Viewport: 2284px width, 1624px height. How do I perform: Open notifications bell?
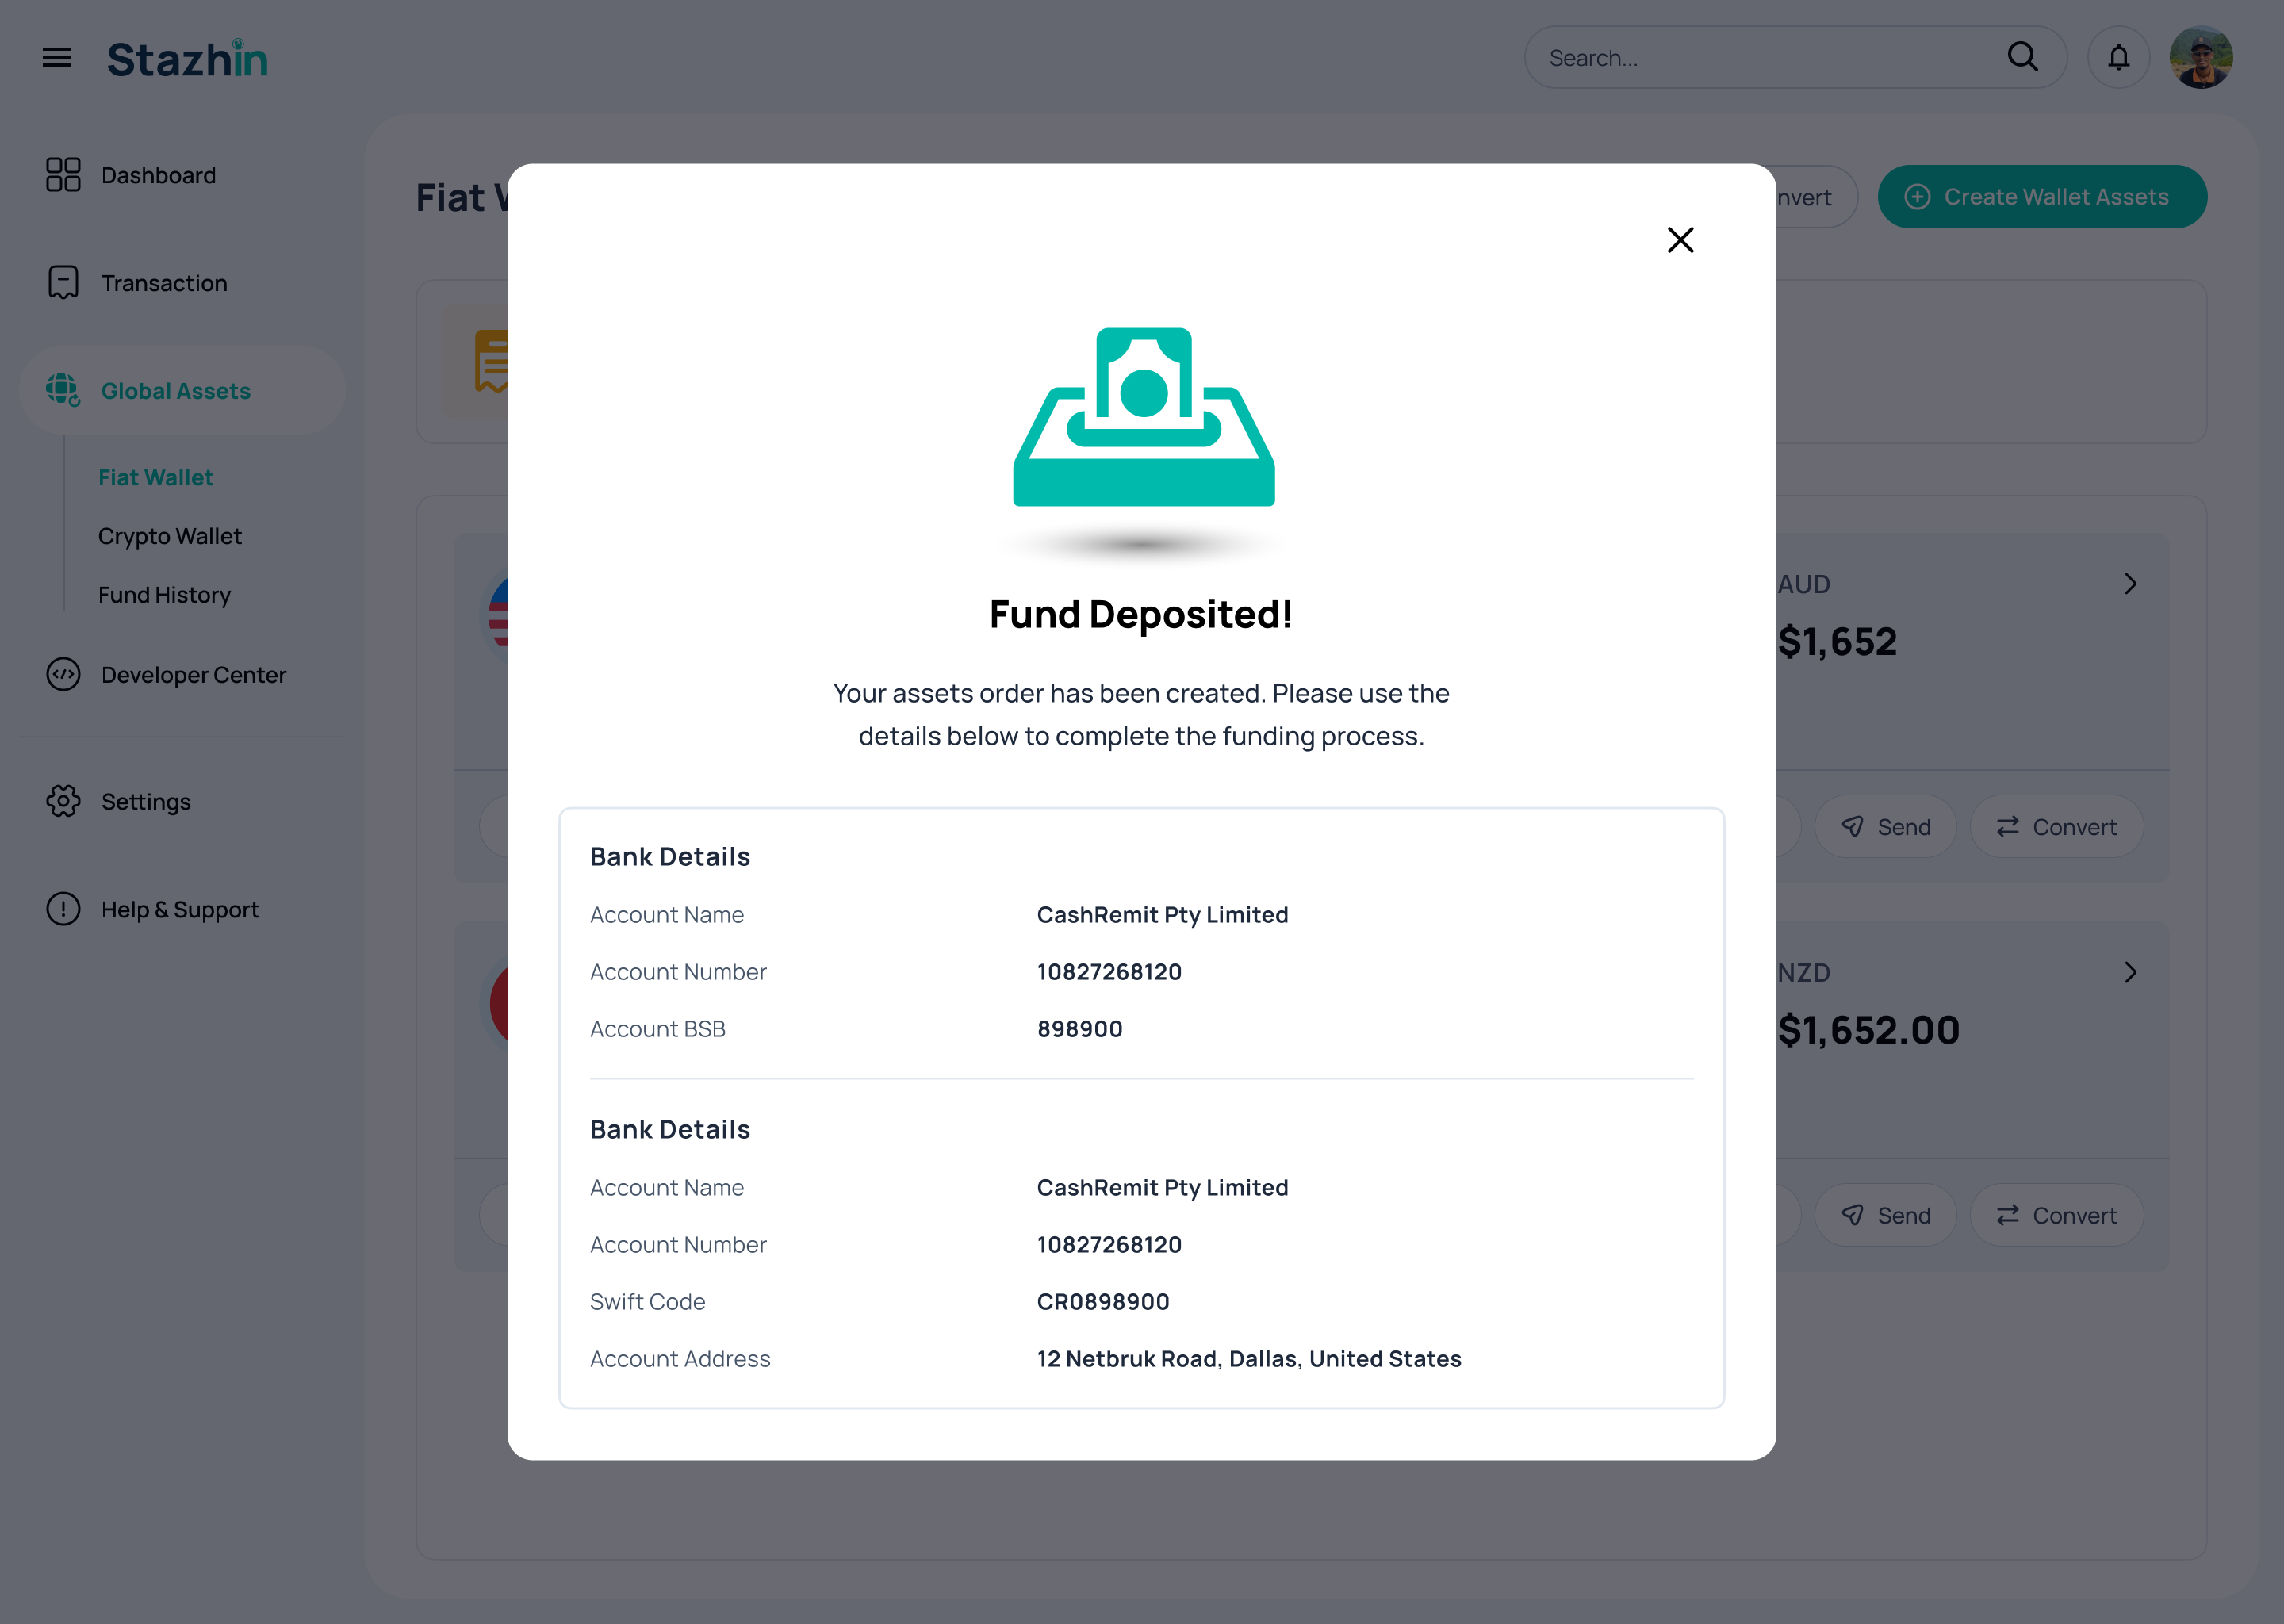pos(2118,57)
